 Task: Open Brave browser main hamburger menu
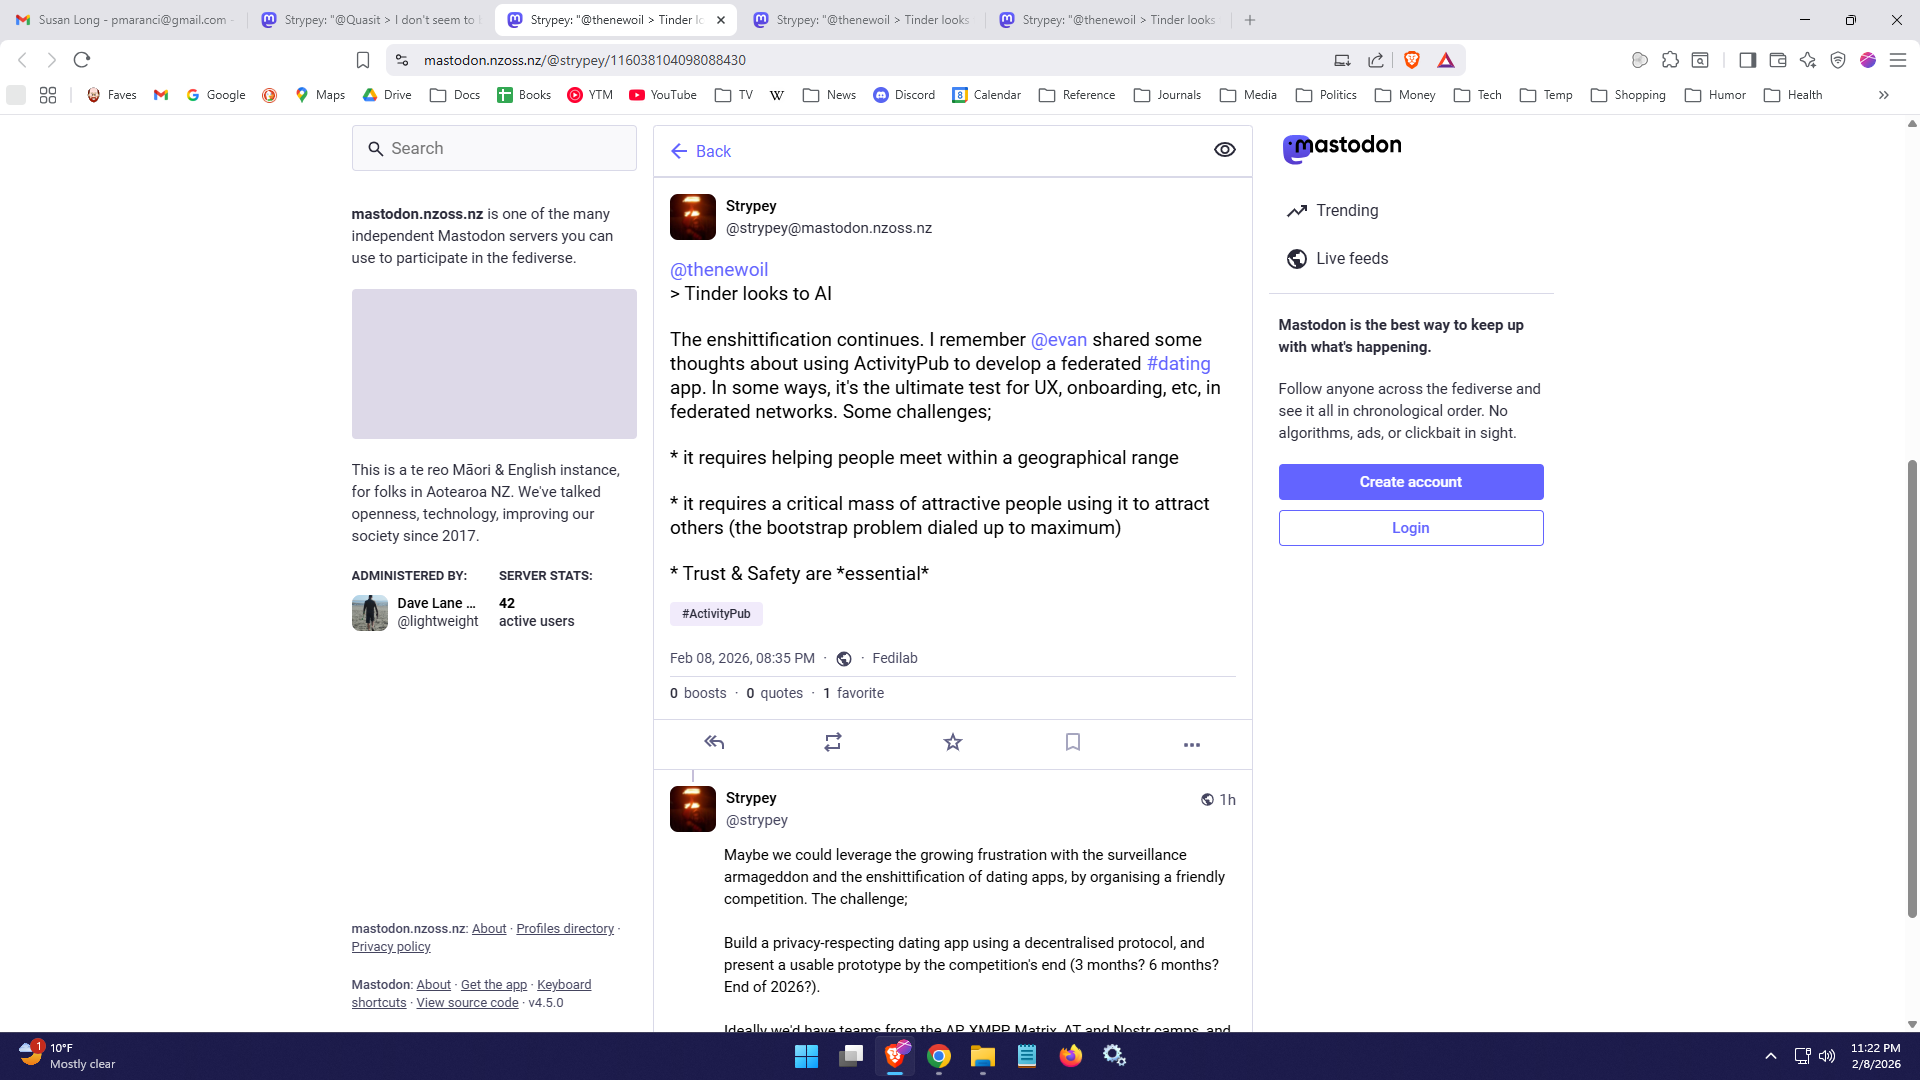point(1898,60)
